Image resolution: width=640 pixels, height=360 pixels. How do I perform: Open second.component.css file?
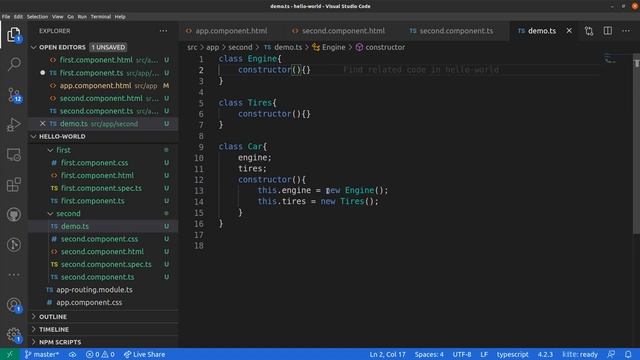click(104, 239)
